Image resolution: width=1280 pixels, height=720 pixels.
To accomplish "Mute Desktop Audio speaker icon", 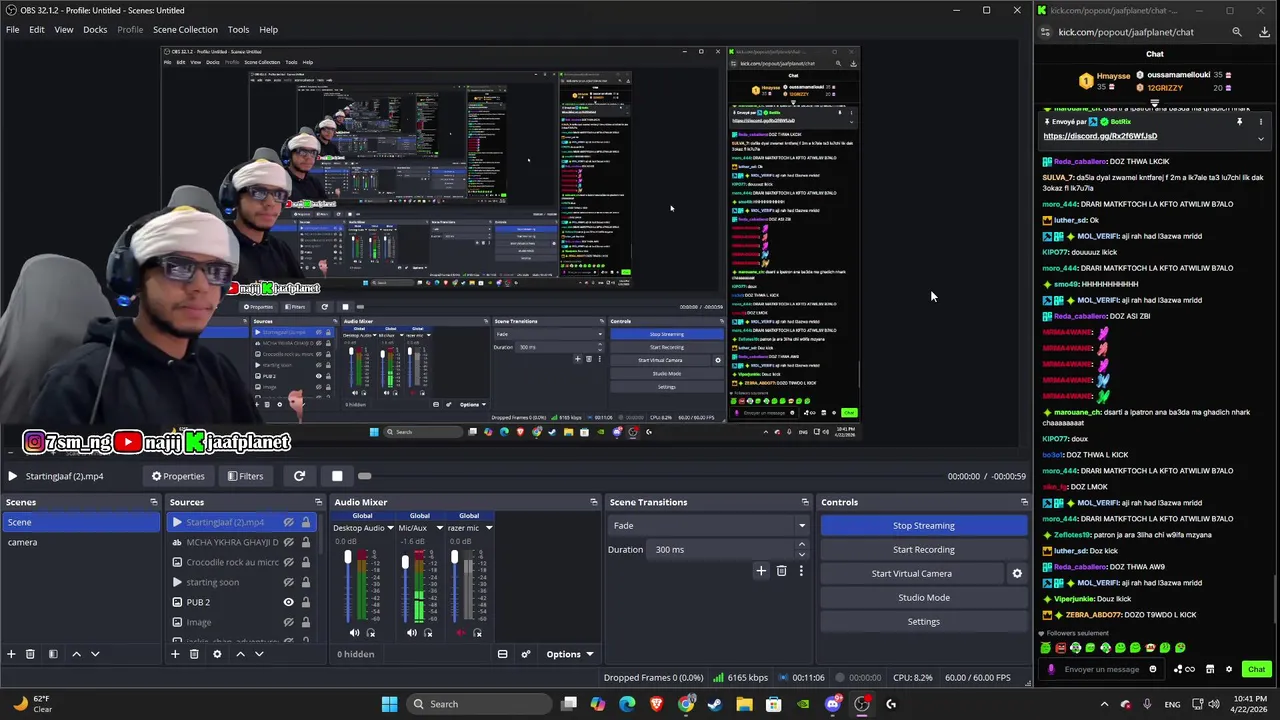I will (x=354, y=633).
